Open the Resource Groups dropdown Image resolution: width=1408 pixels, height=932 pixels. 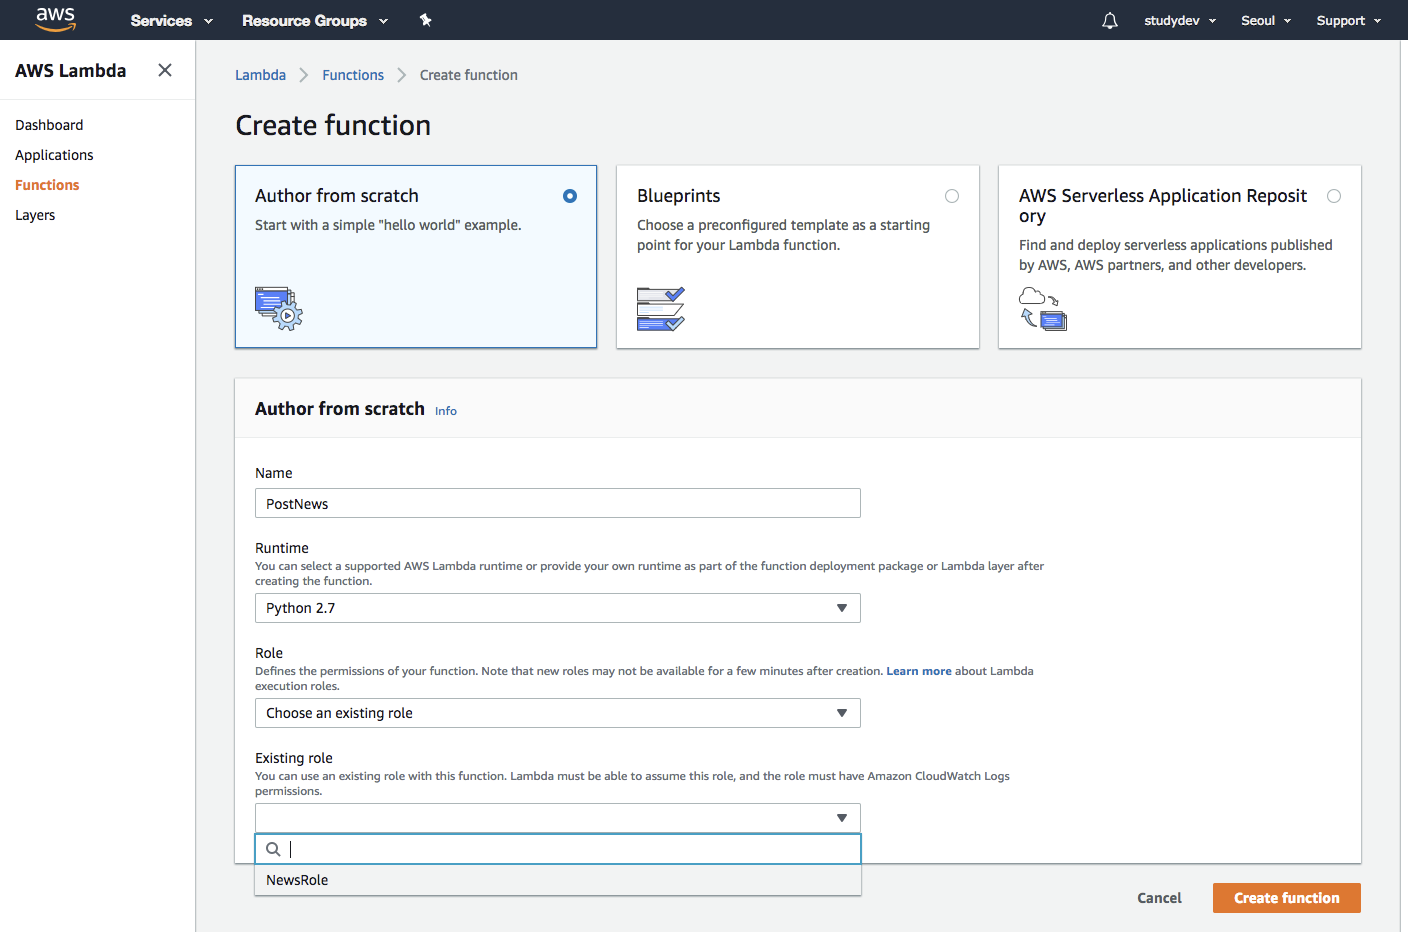315,20
